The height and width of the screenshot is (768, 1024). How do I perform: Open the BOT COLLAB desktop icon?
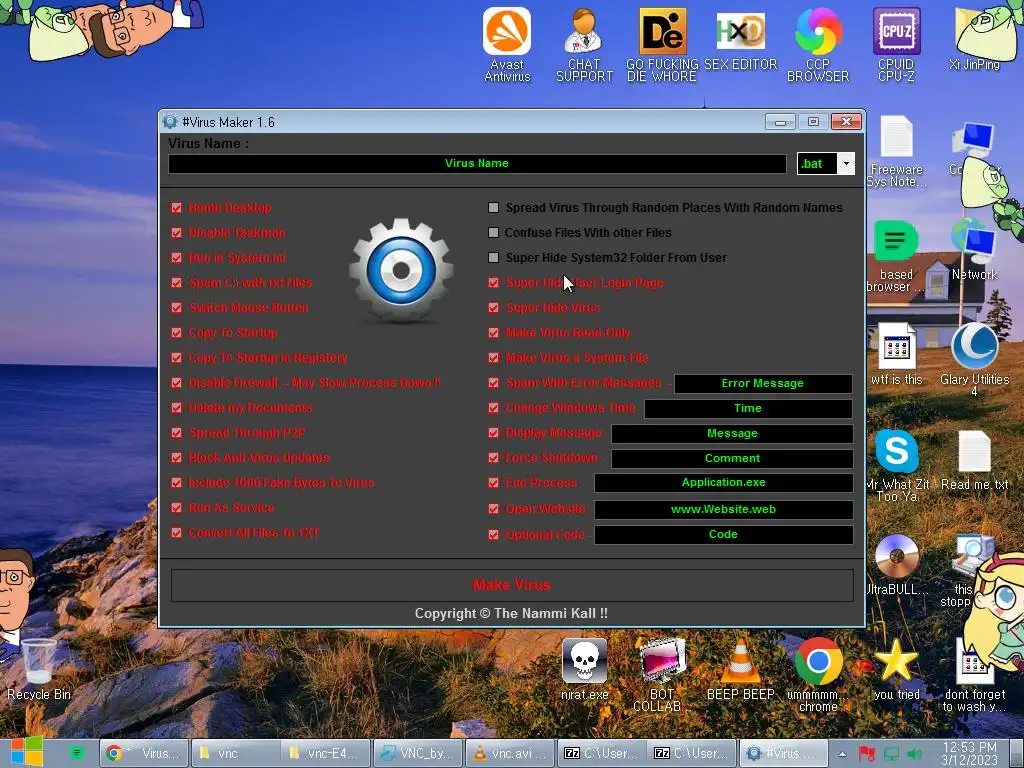pos(662,675)
